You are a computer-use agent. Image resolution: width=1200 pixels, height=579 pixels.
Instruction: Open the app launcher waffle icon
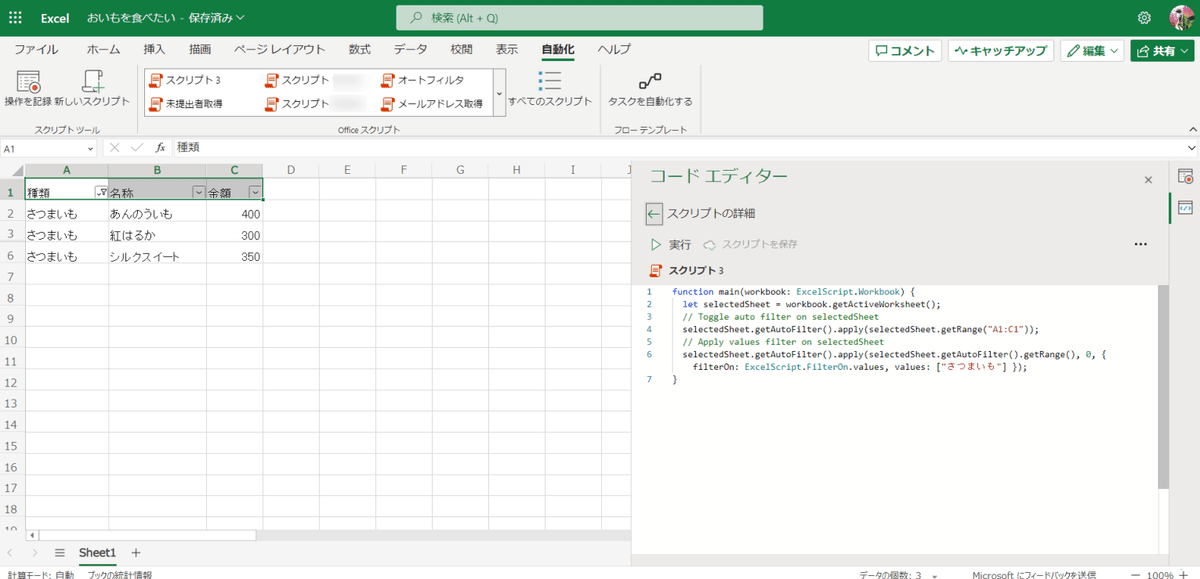[x=15, y=18]
